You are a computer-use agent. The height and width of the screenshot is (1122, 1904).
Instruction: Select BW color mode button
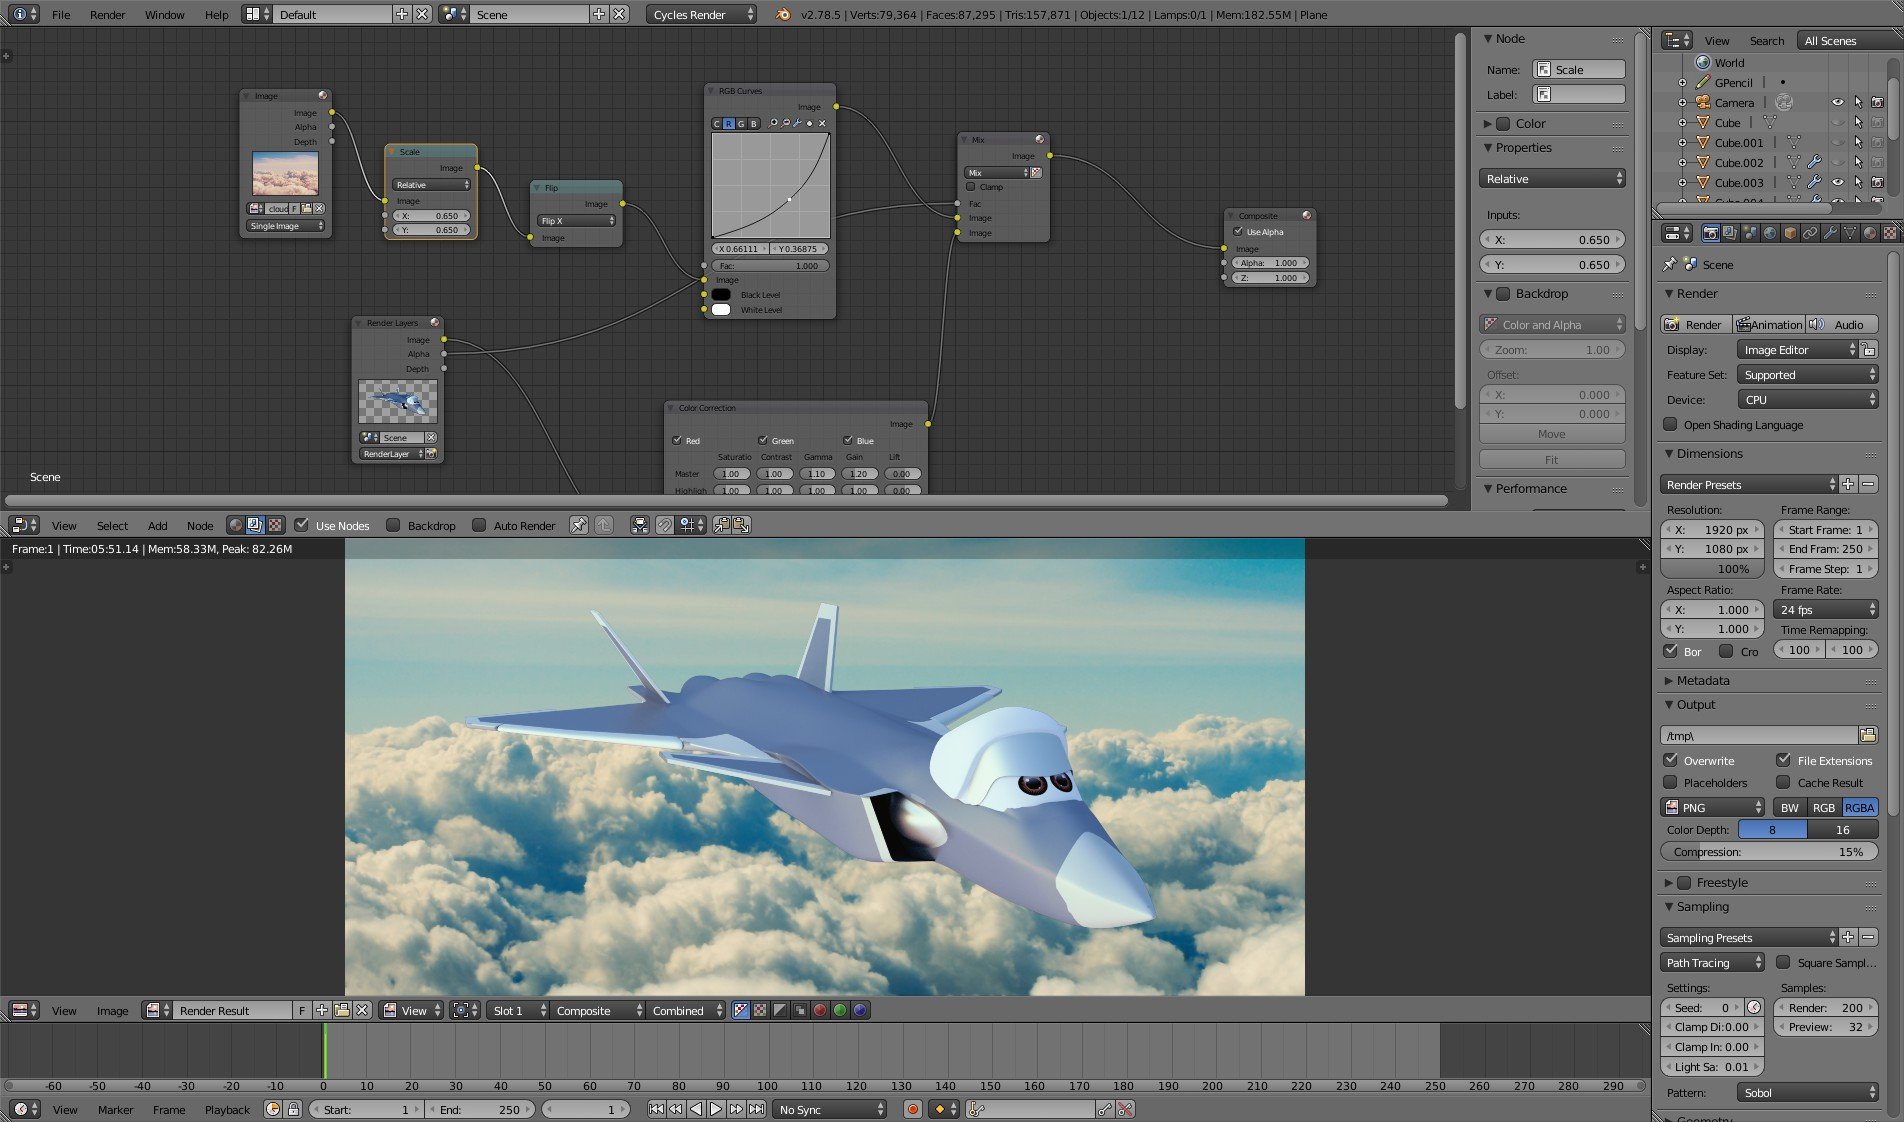[1790, 807]
